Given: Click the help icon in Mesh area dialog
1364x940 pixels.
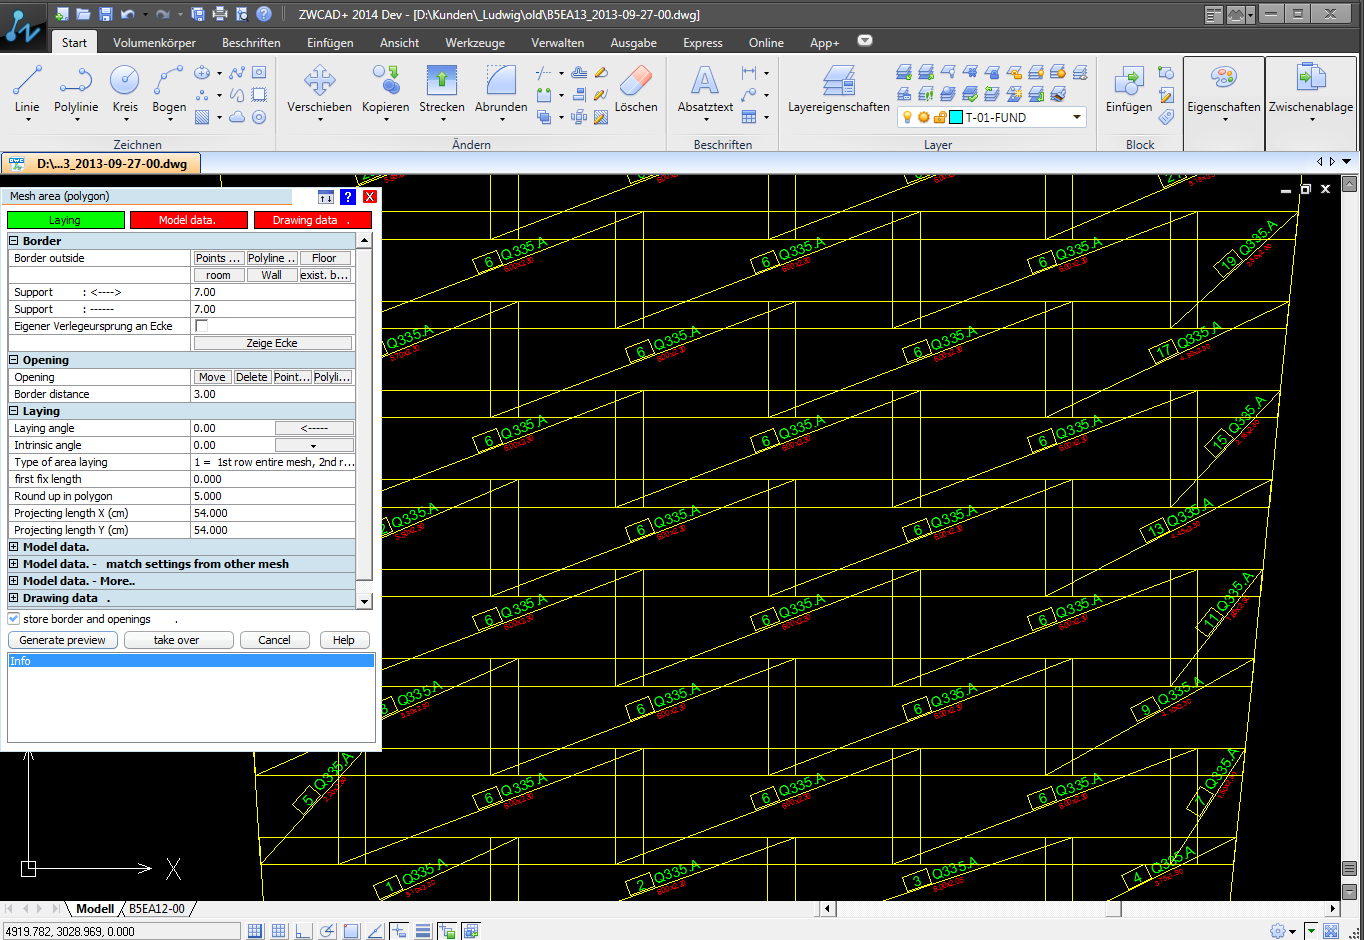Looking at the screenshot, I should [348, 197].
